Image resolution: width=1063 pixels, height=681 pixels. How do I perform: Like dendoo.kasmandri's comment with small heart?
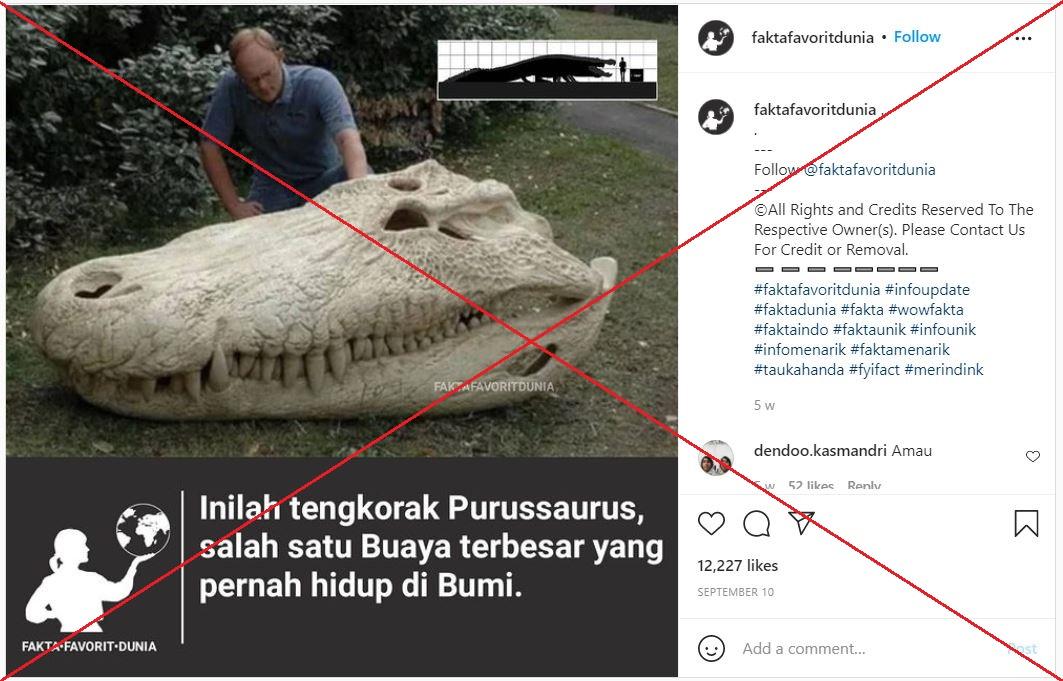[x=1032, y=456]
